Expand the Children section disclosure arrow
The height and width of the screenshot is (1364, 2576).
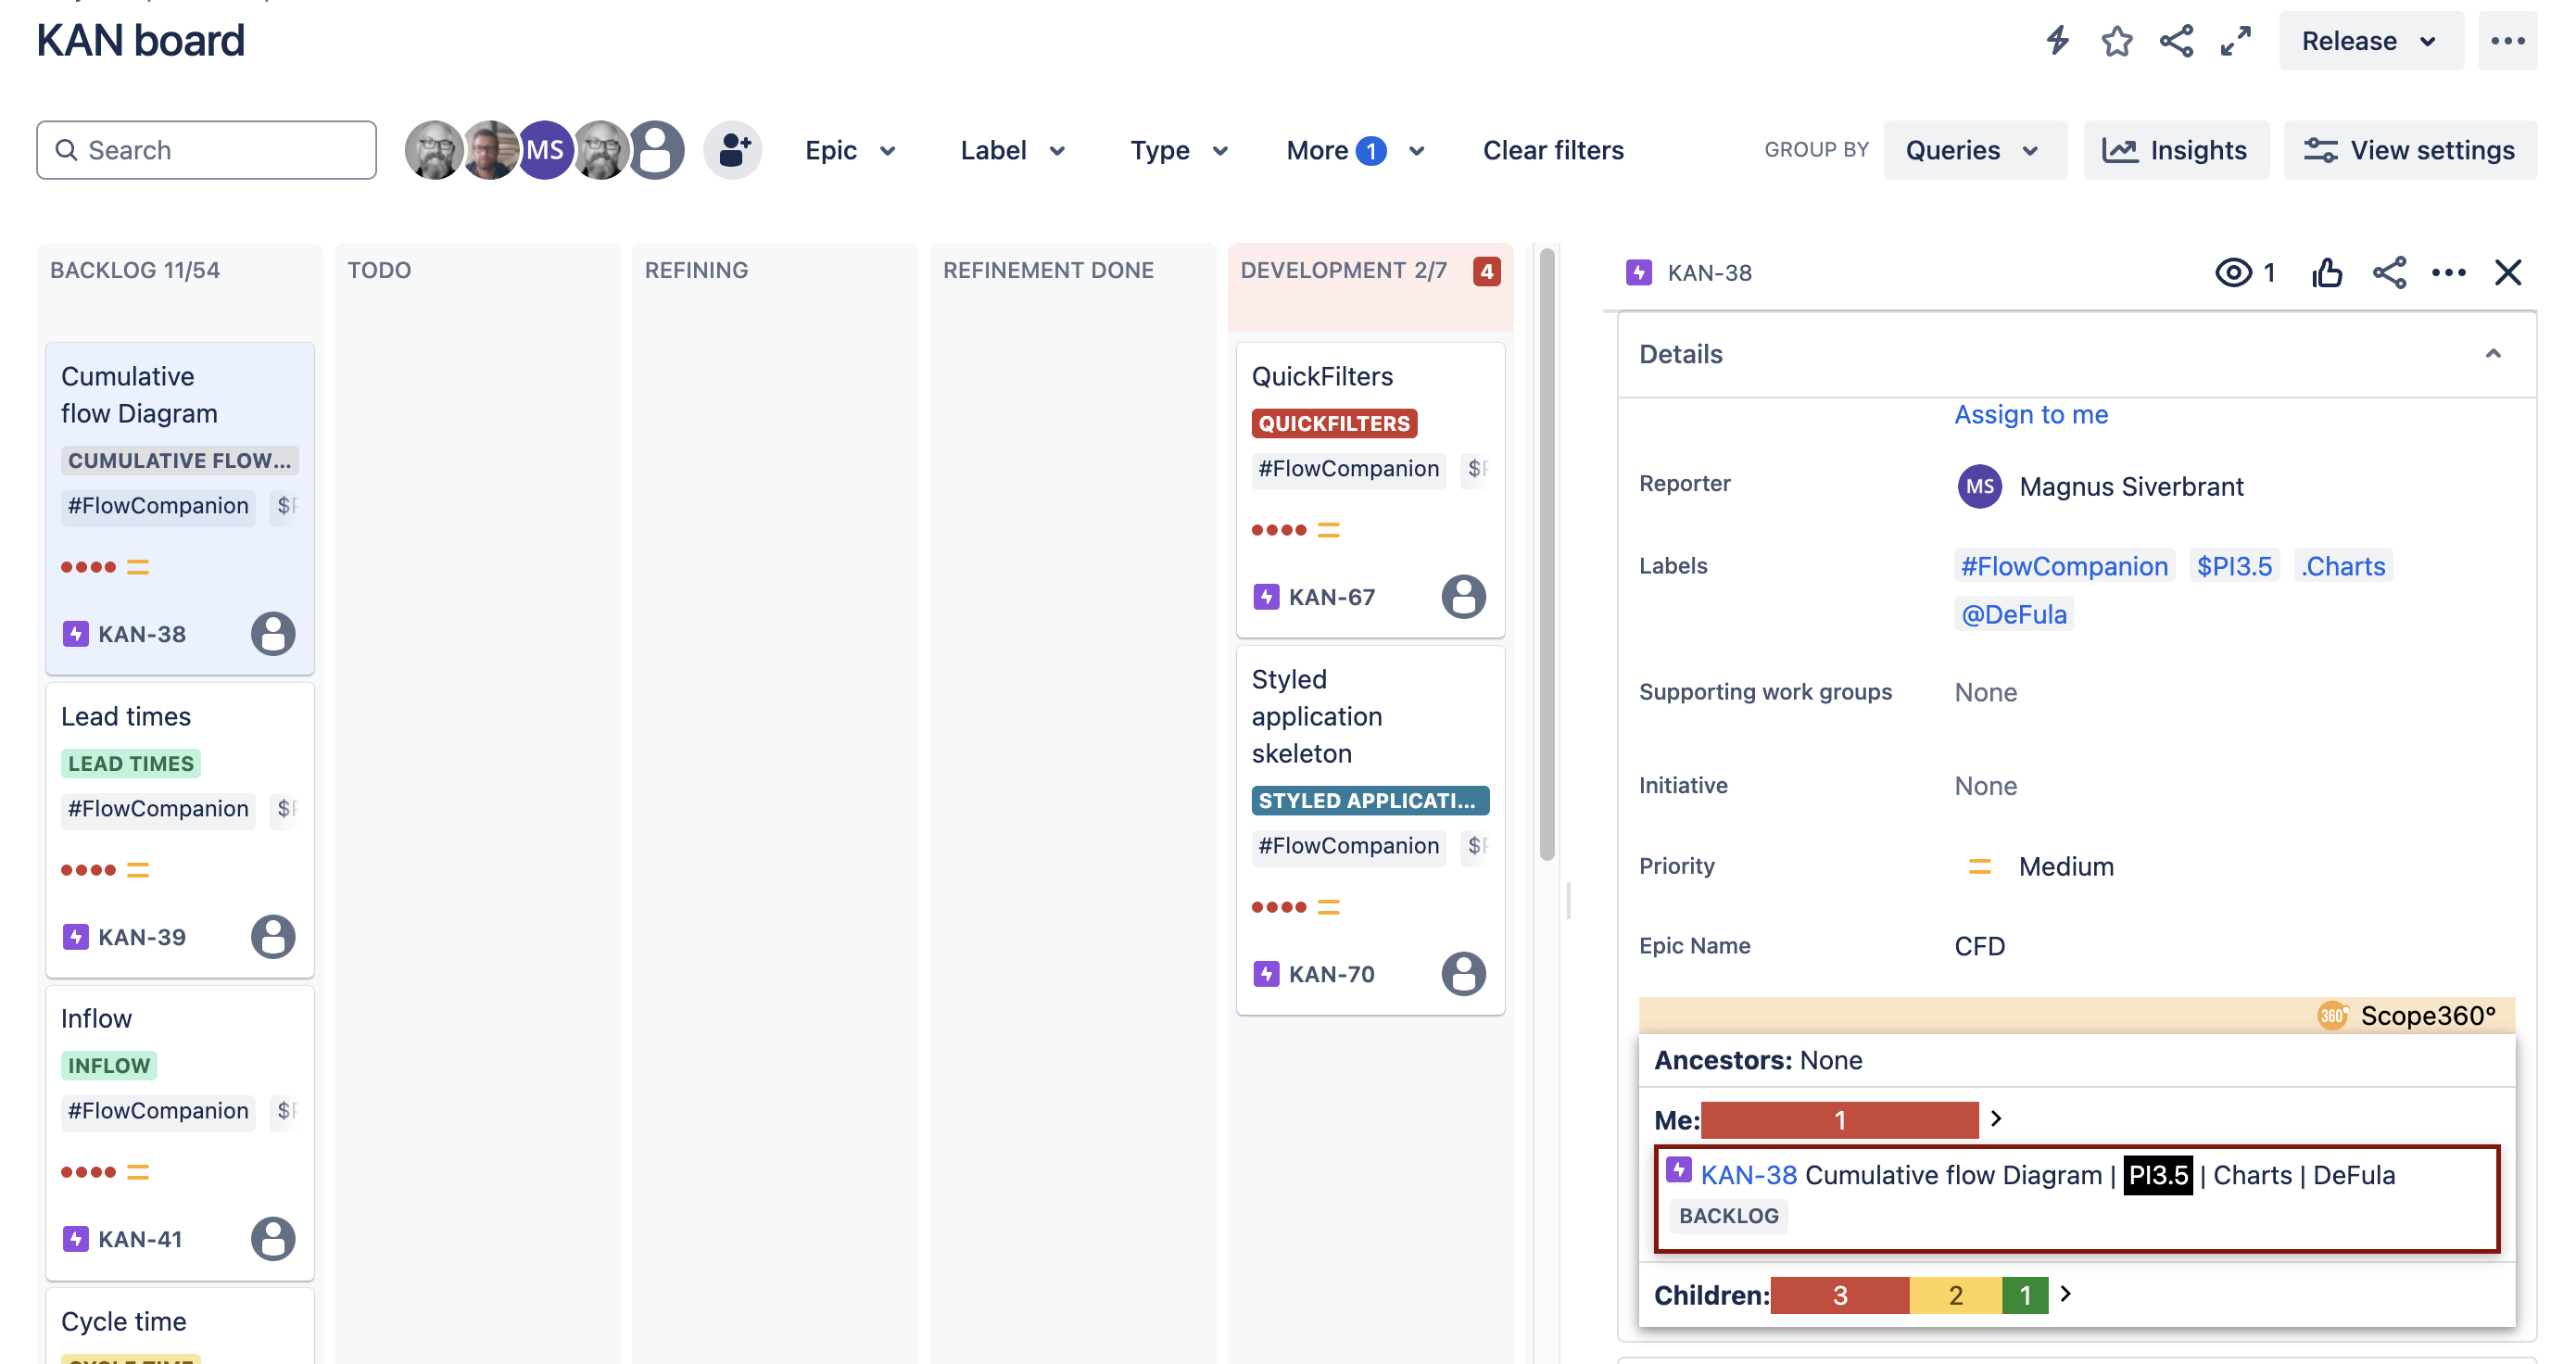[x=2068, y=1293]
